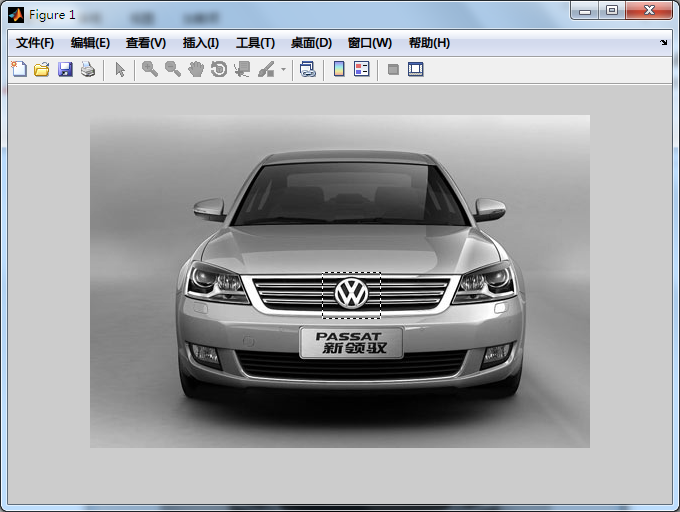
Task: Open file using the folder icon
Action: (x=42, y=69)
